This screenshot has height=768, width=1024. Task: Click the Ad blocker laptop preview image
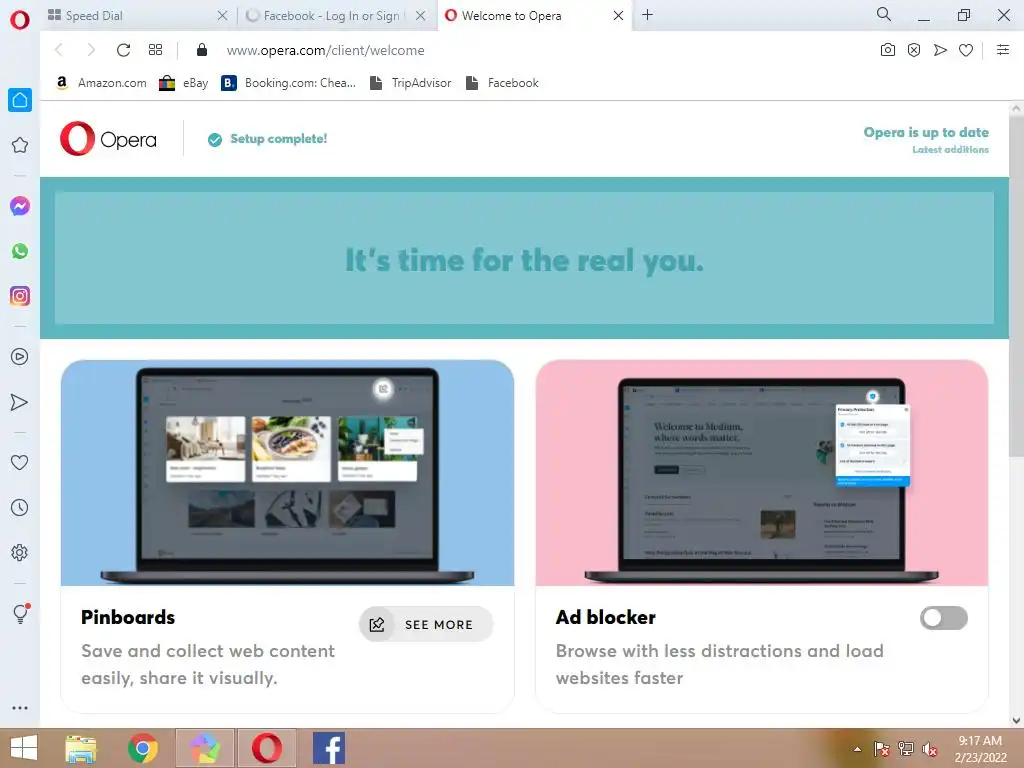click(761, 473)
